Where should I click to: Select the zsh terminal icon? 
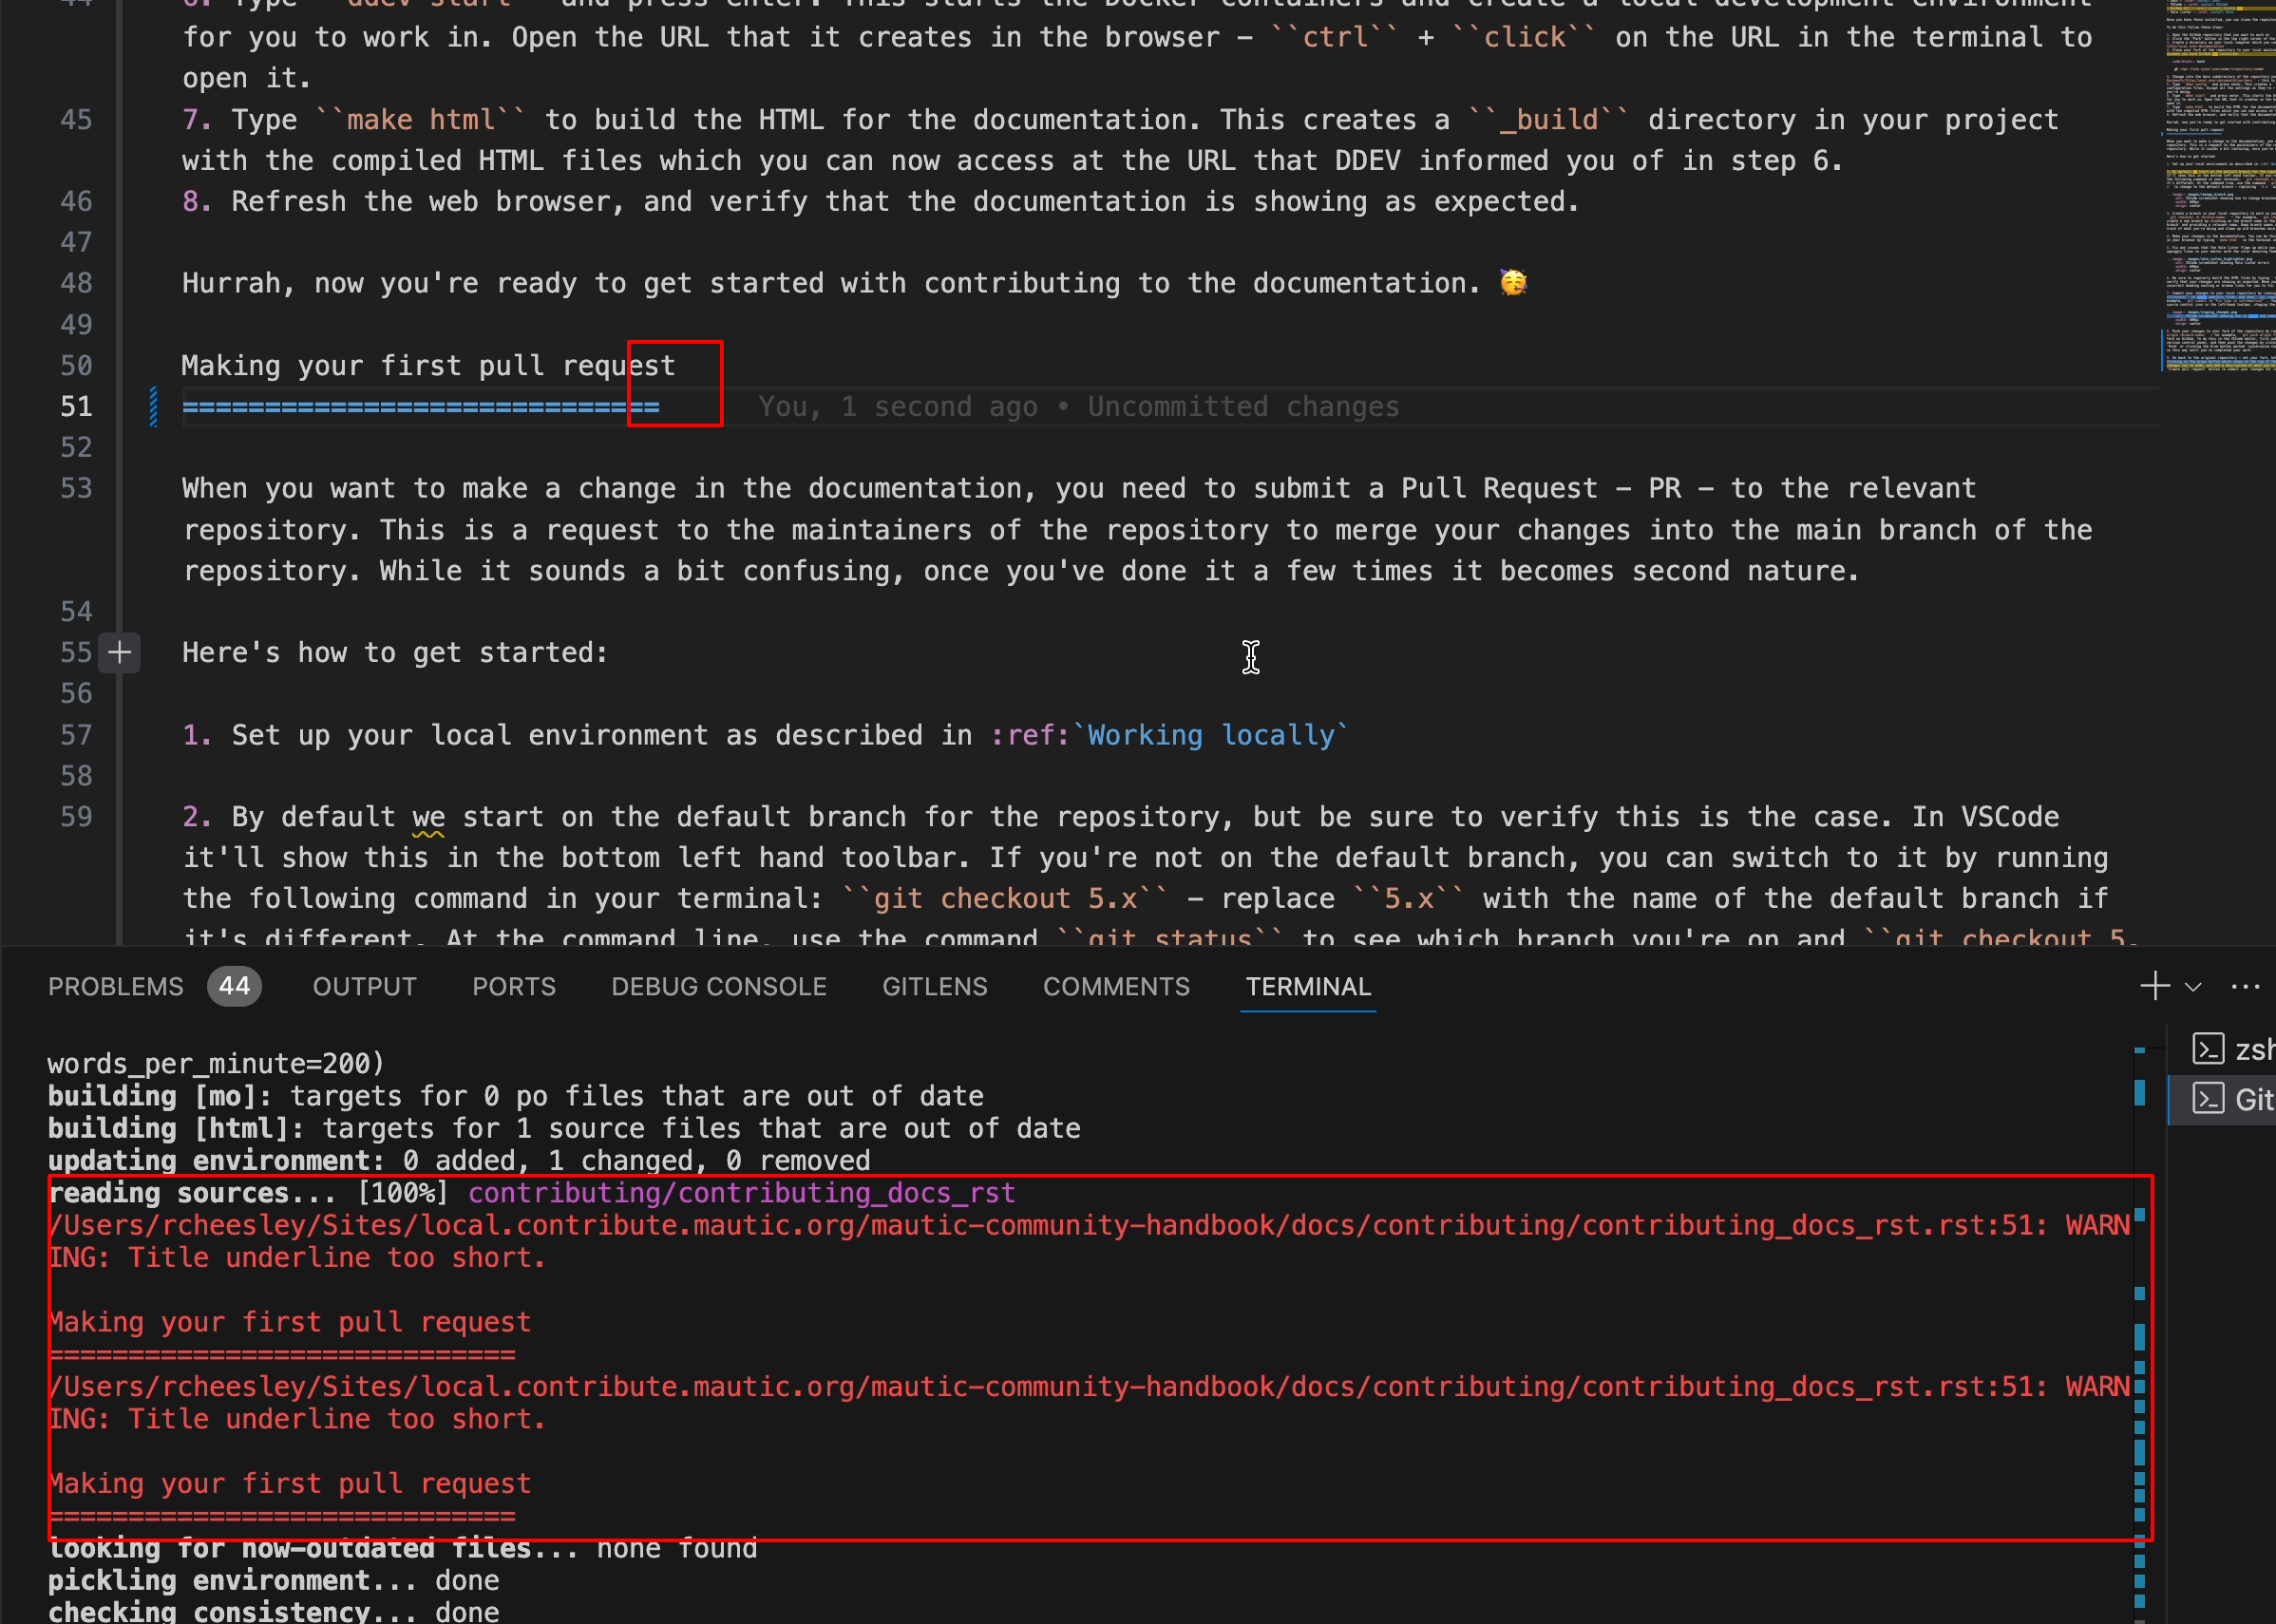click(x=2207, y=1048)
